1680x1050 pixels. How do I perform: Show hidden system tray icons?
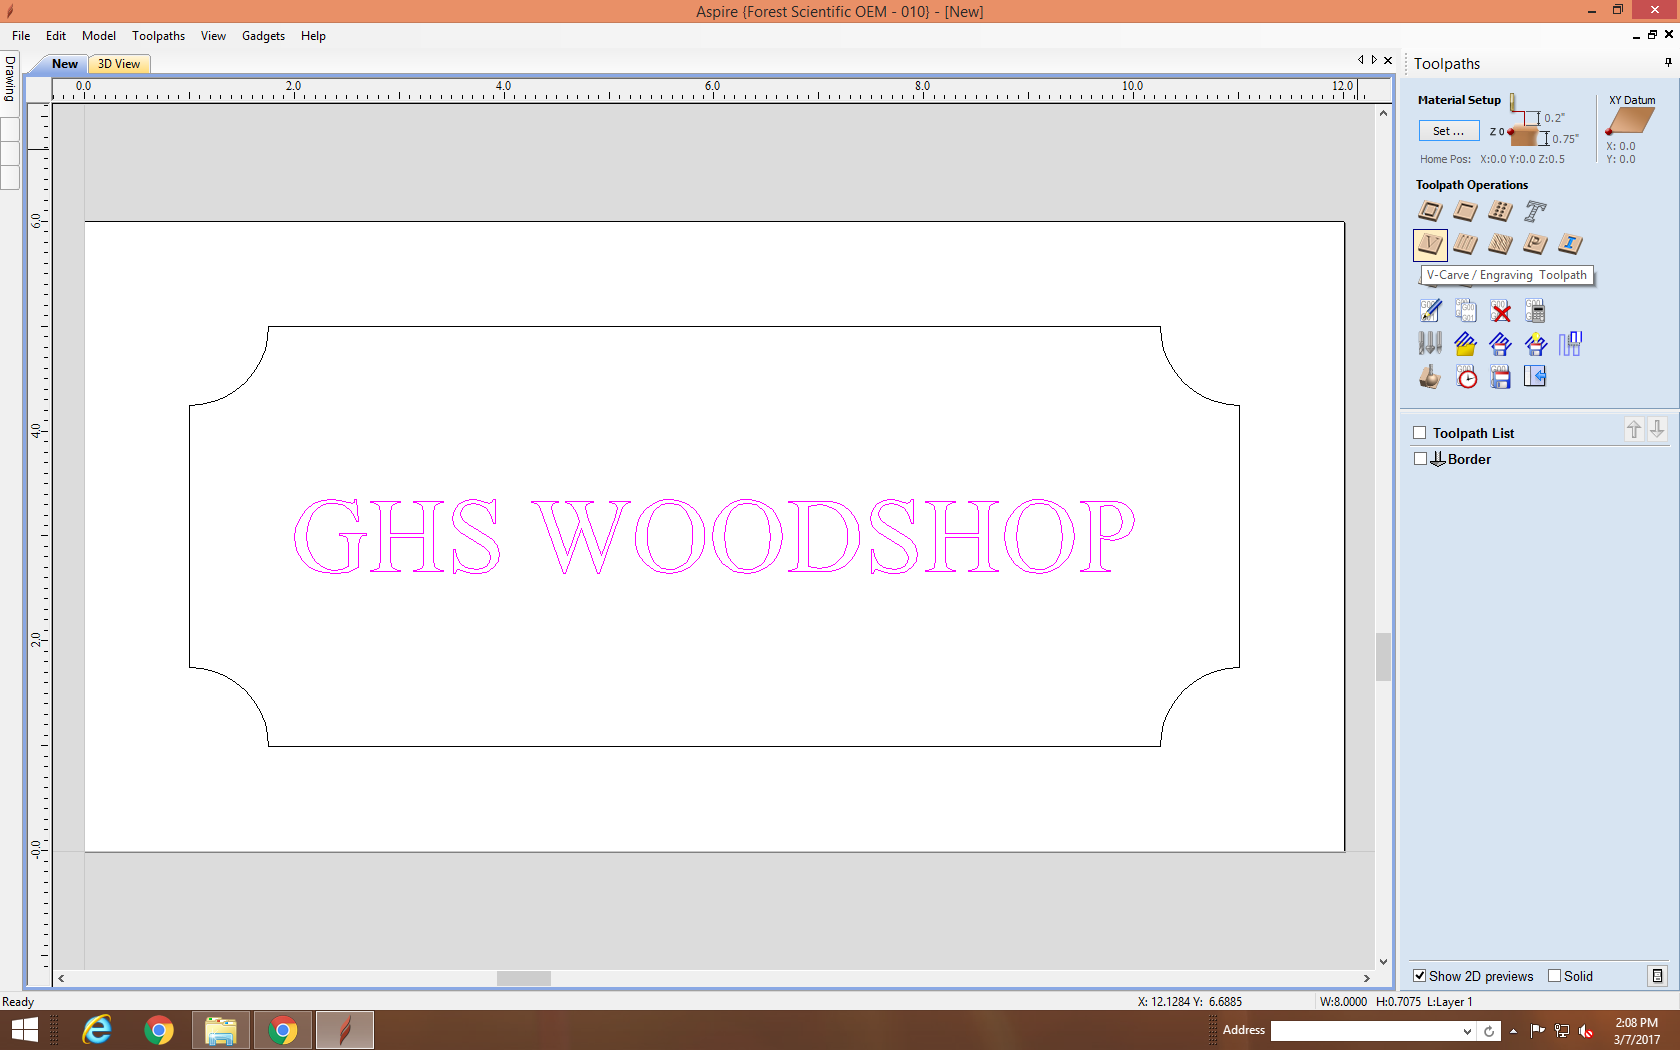click(1513, 1031)
